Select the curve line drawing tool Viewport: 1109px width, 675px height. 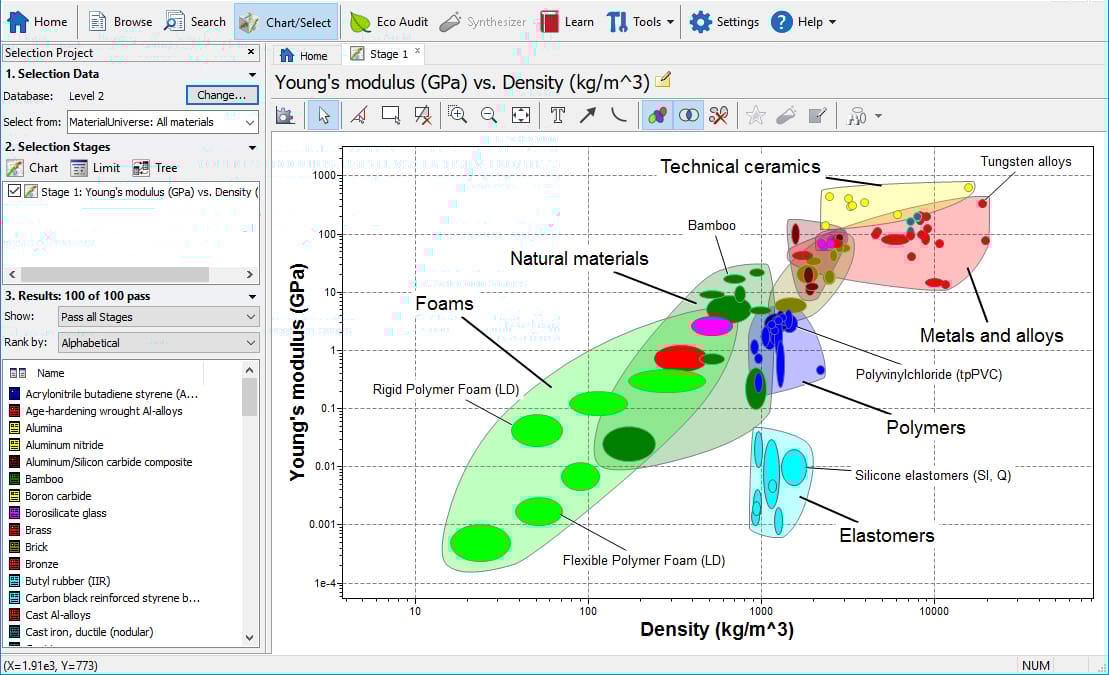click(x=619, y=115)
